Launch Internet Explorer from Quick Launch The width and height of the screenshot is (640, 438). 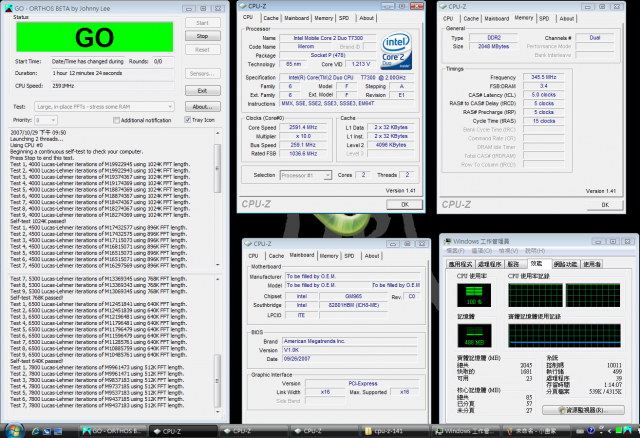click(x=36, y=431)
